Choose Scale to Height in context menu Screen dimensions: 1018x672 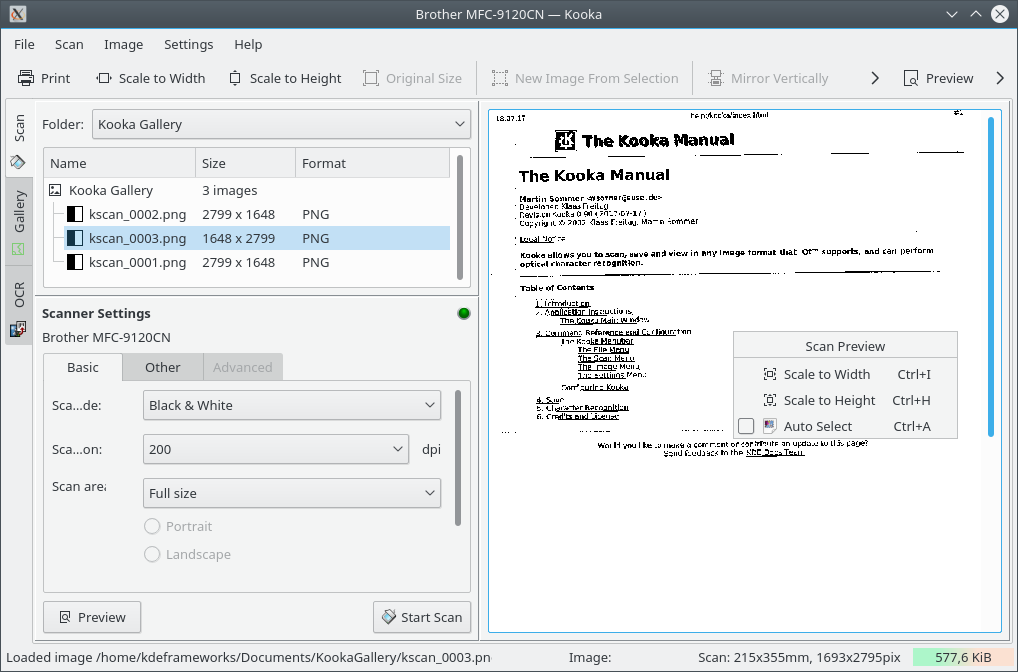tap(845, 400)
